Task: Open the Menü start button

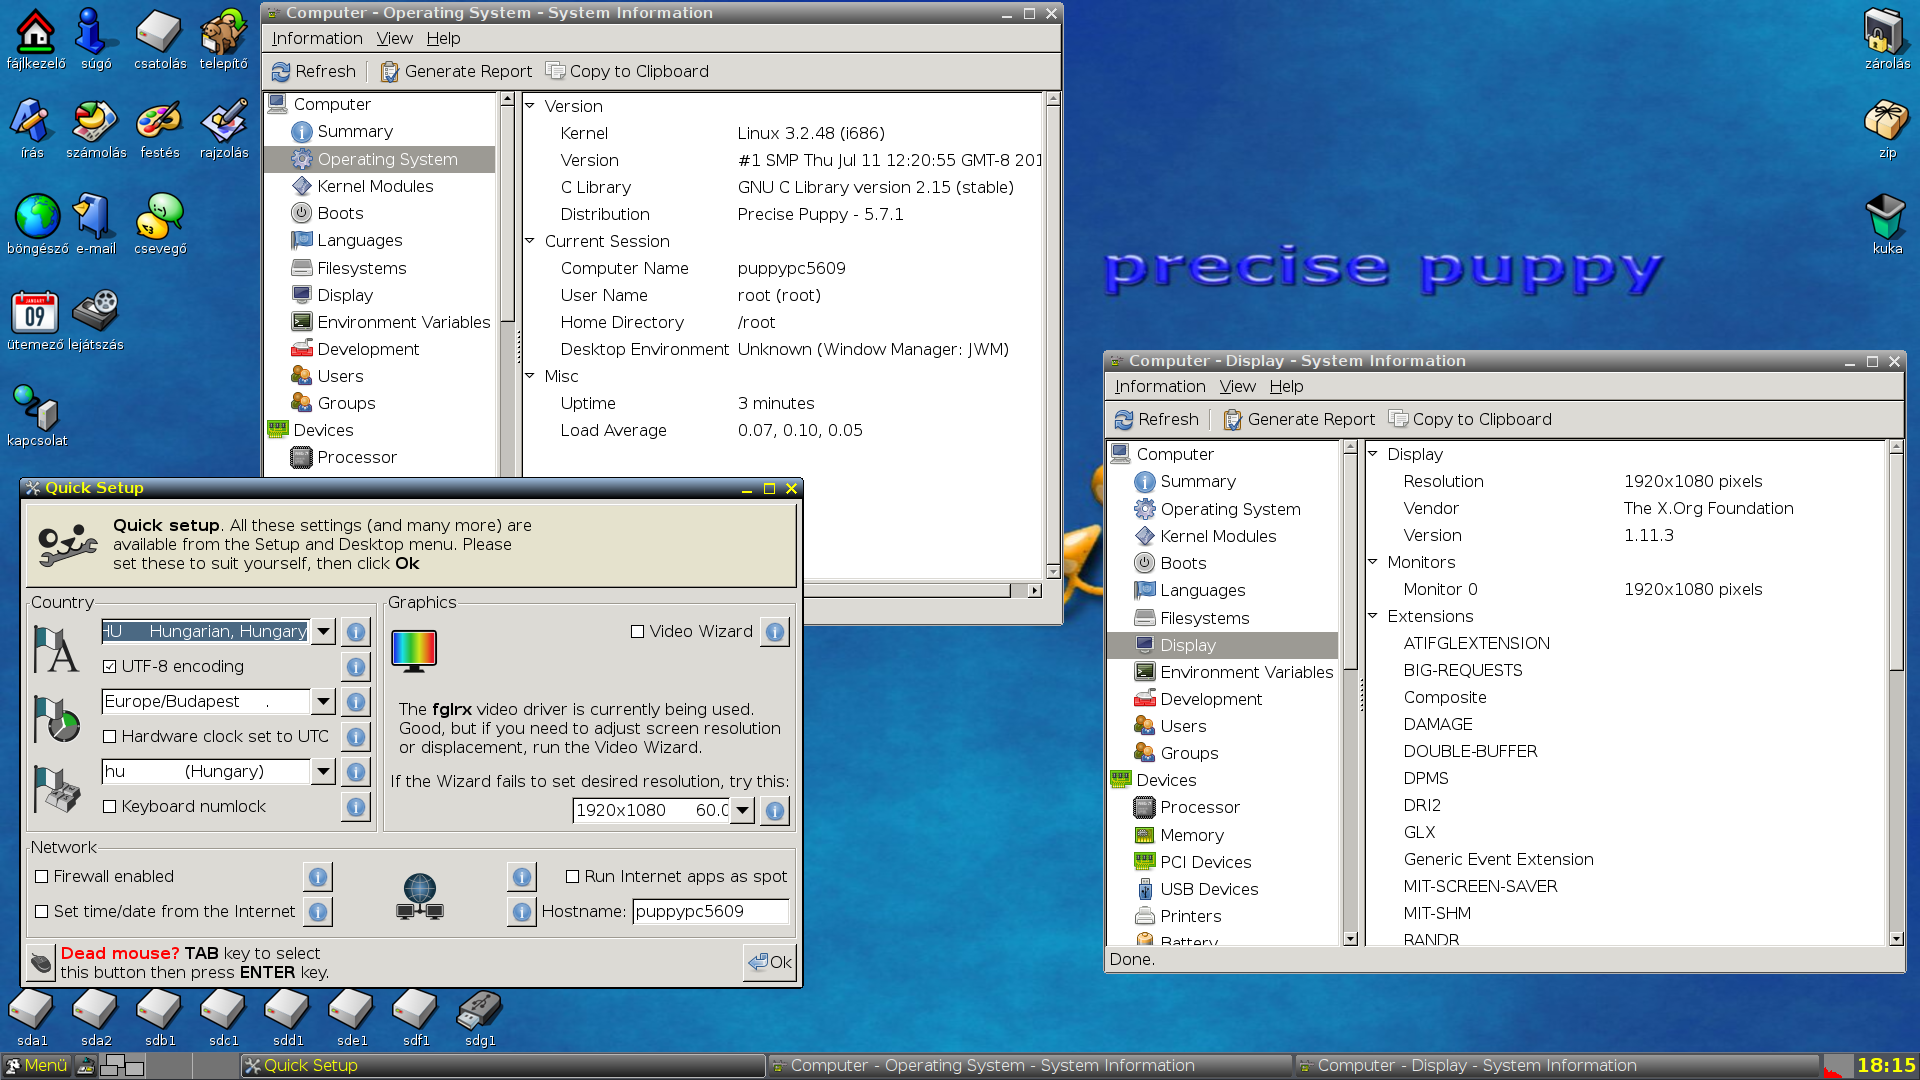Action: (x=36, y=1066)
